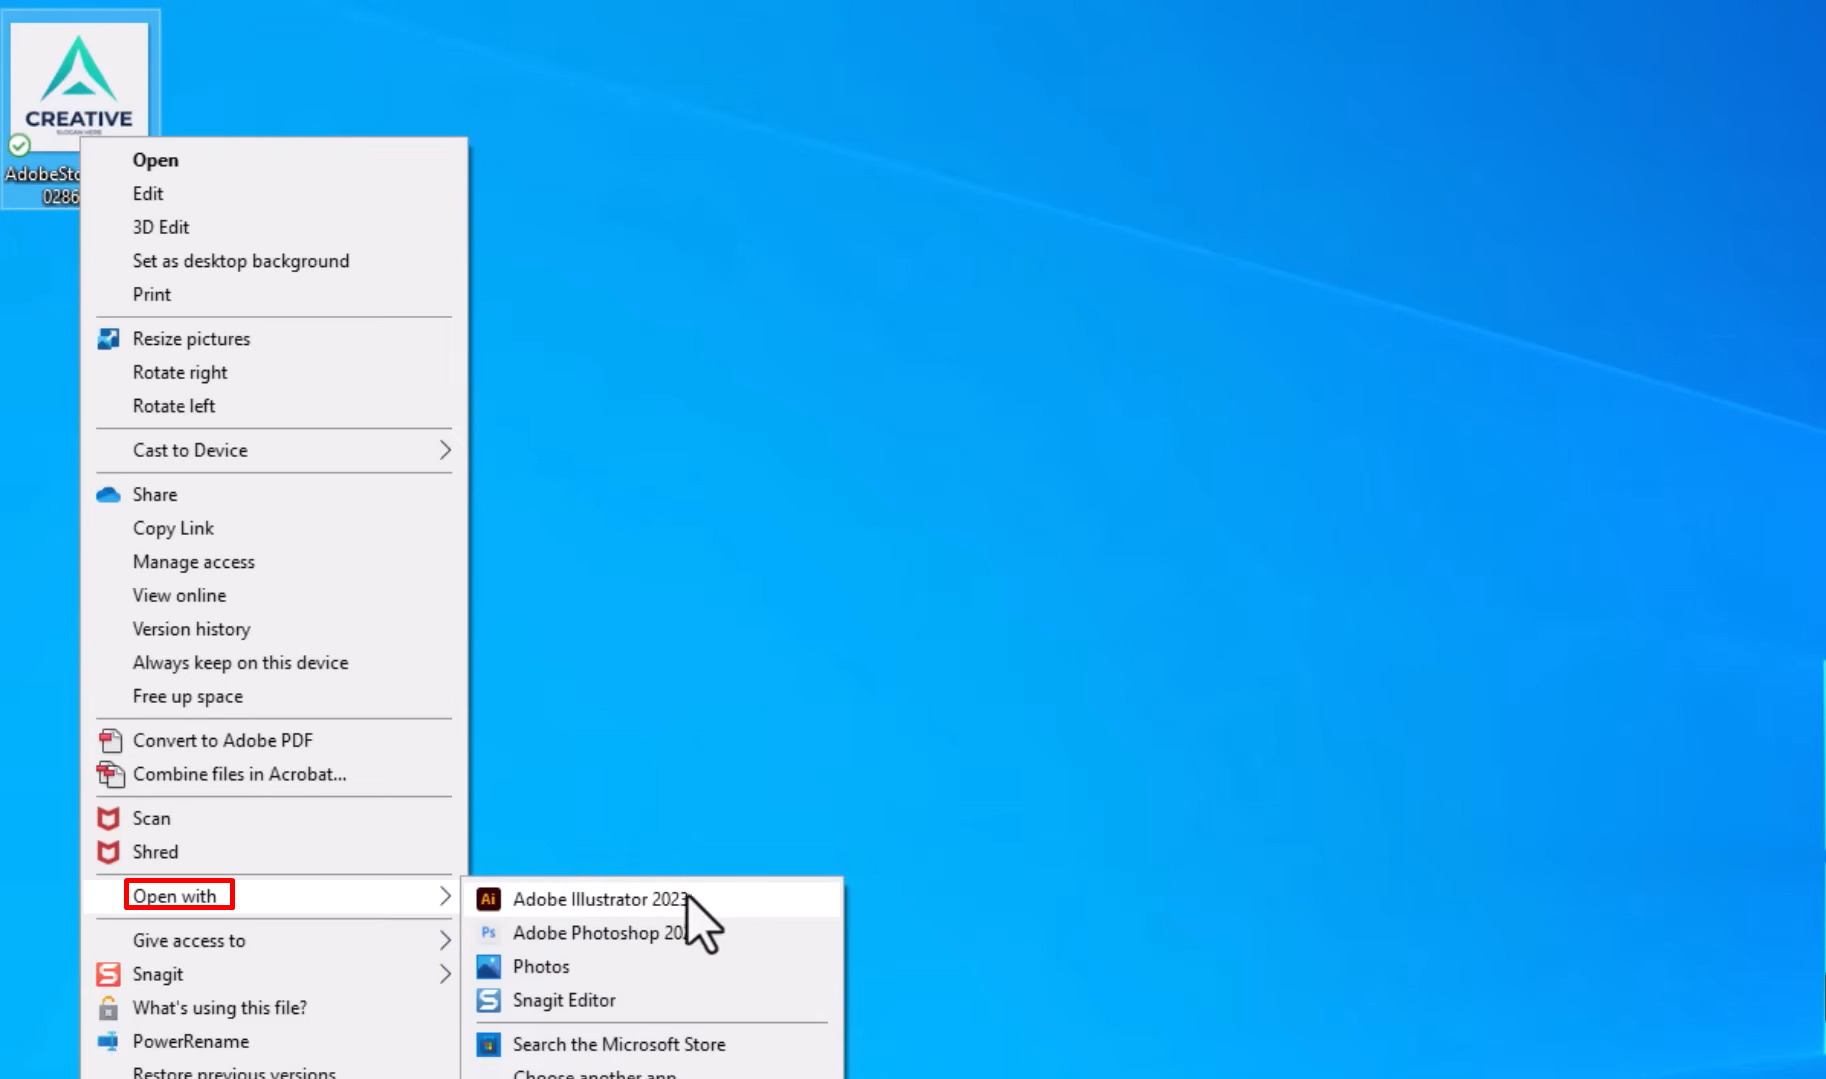Choose Open from the context menu
1826x1079 pixels.
point(156,160)
